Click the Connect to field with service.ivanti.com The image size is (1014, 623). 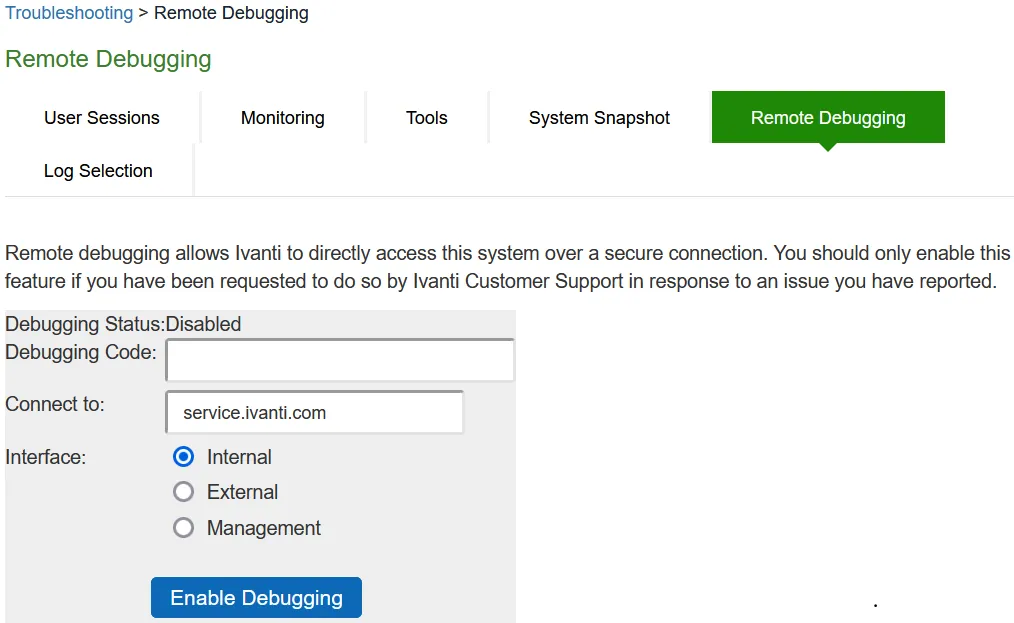tap(314, 412)
